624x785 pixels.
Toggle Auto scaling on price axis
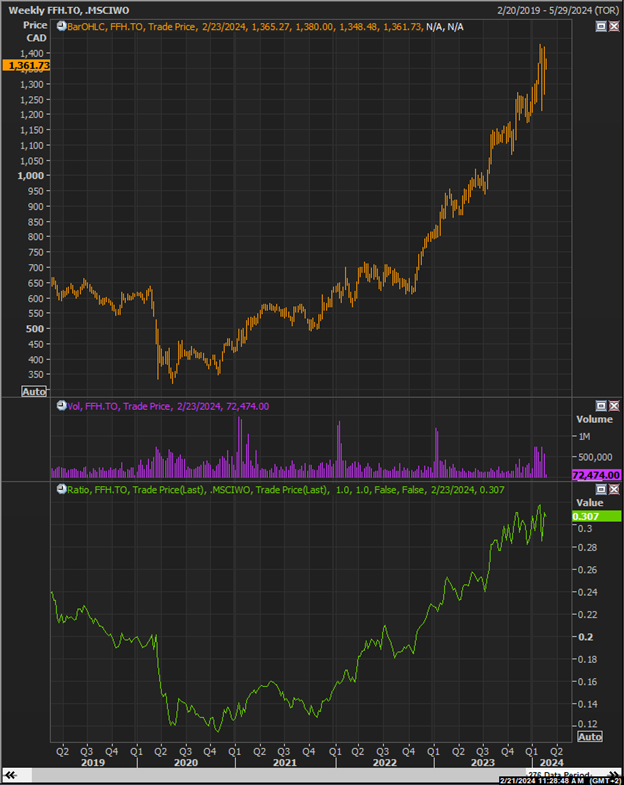point(34,391)
